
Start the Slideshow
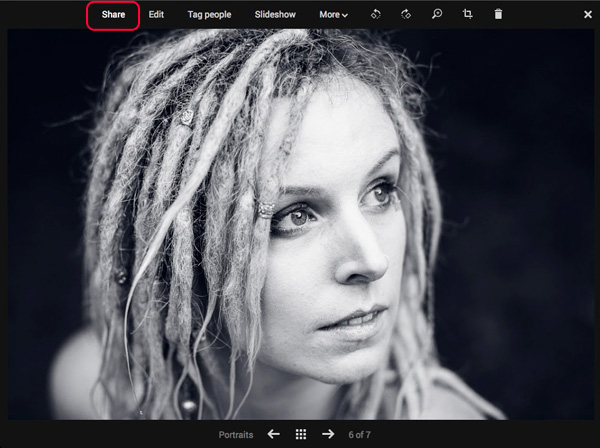[x=275, y=15]
